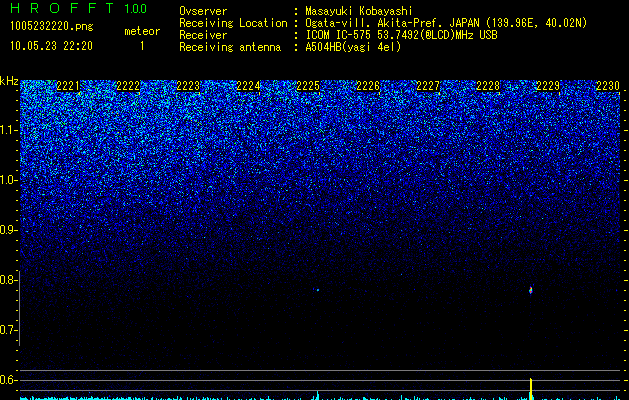Click the 0.6 kHz axis label

(8, 380)
